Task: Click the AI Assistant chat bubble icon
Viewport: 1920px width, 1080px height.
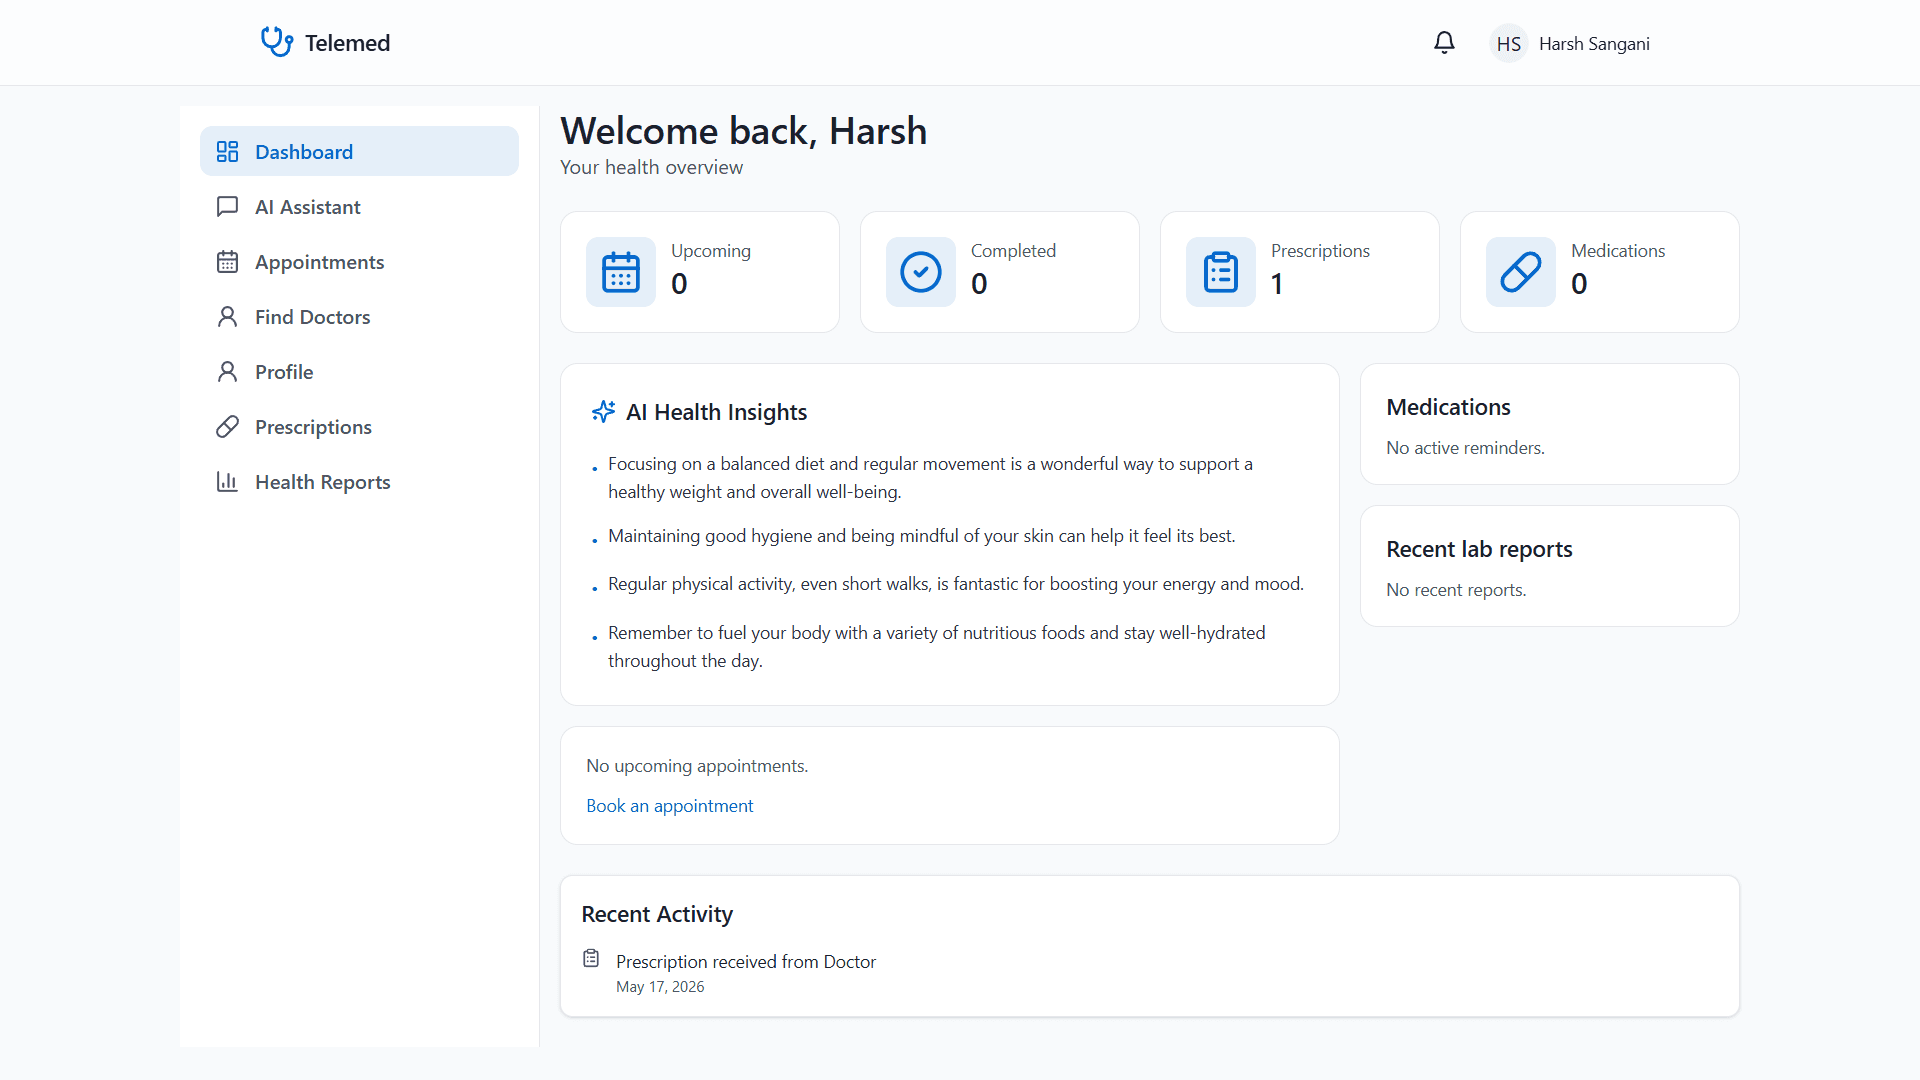Action: click(x=227, y=206)
